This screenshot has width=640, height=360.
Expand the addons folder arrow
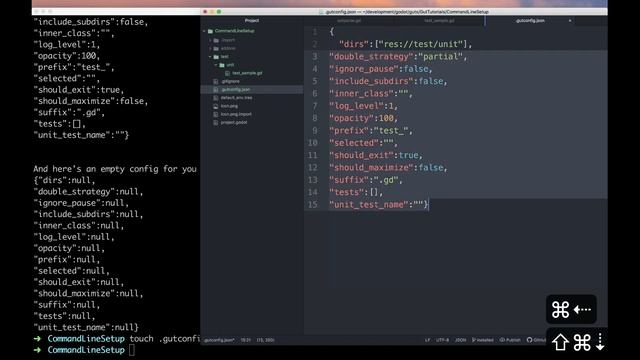(210, 49)
